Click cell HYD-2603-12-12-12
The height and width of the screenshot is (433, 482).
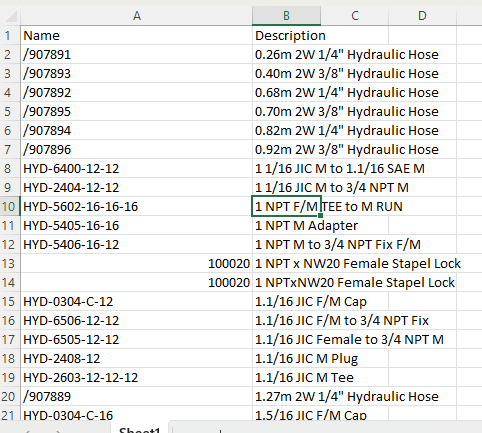click(x=137, y=378)
